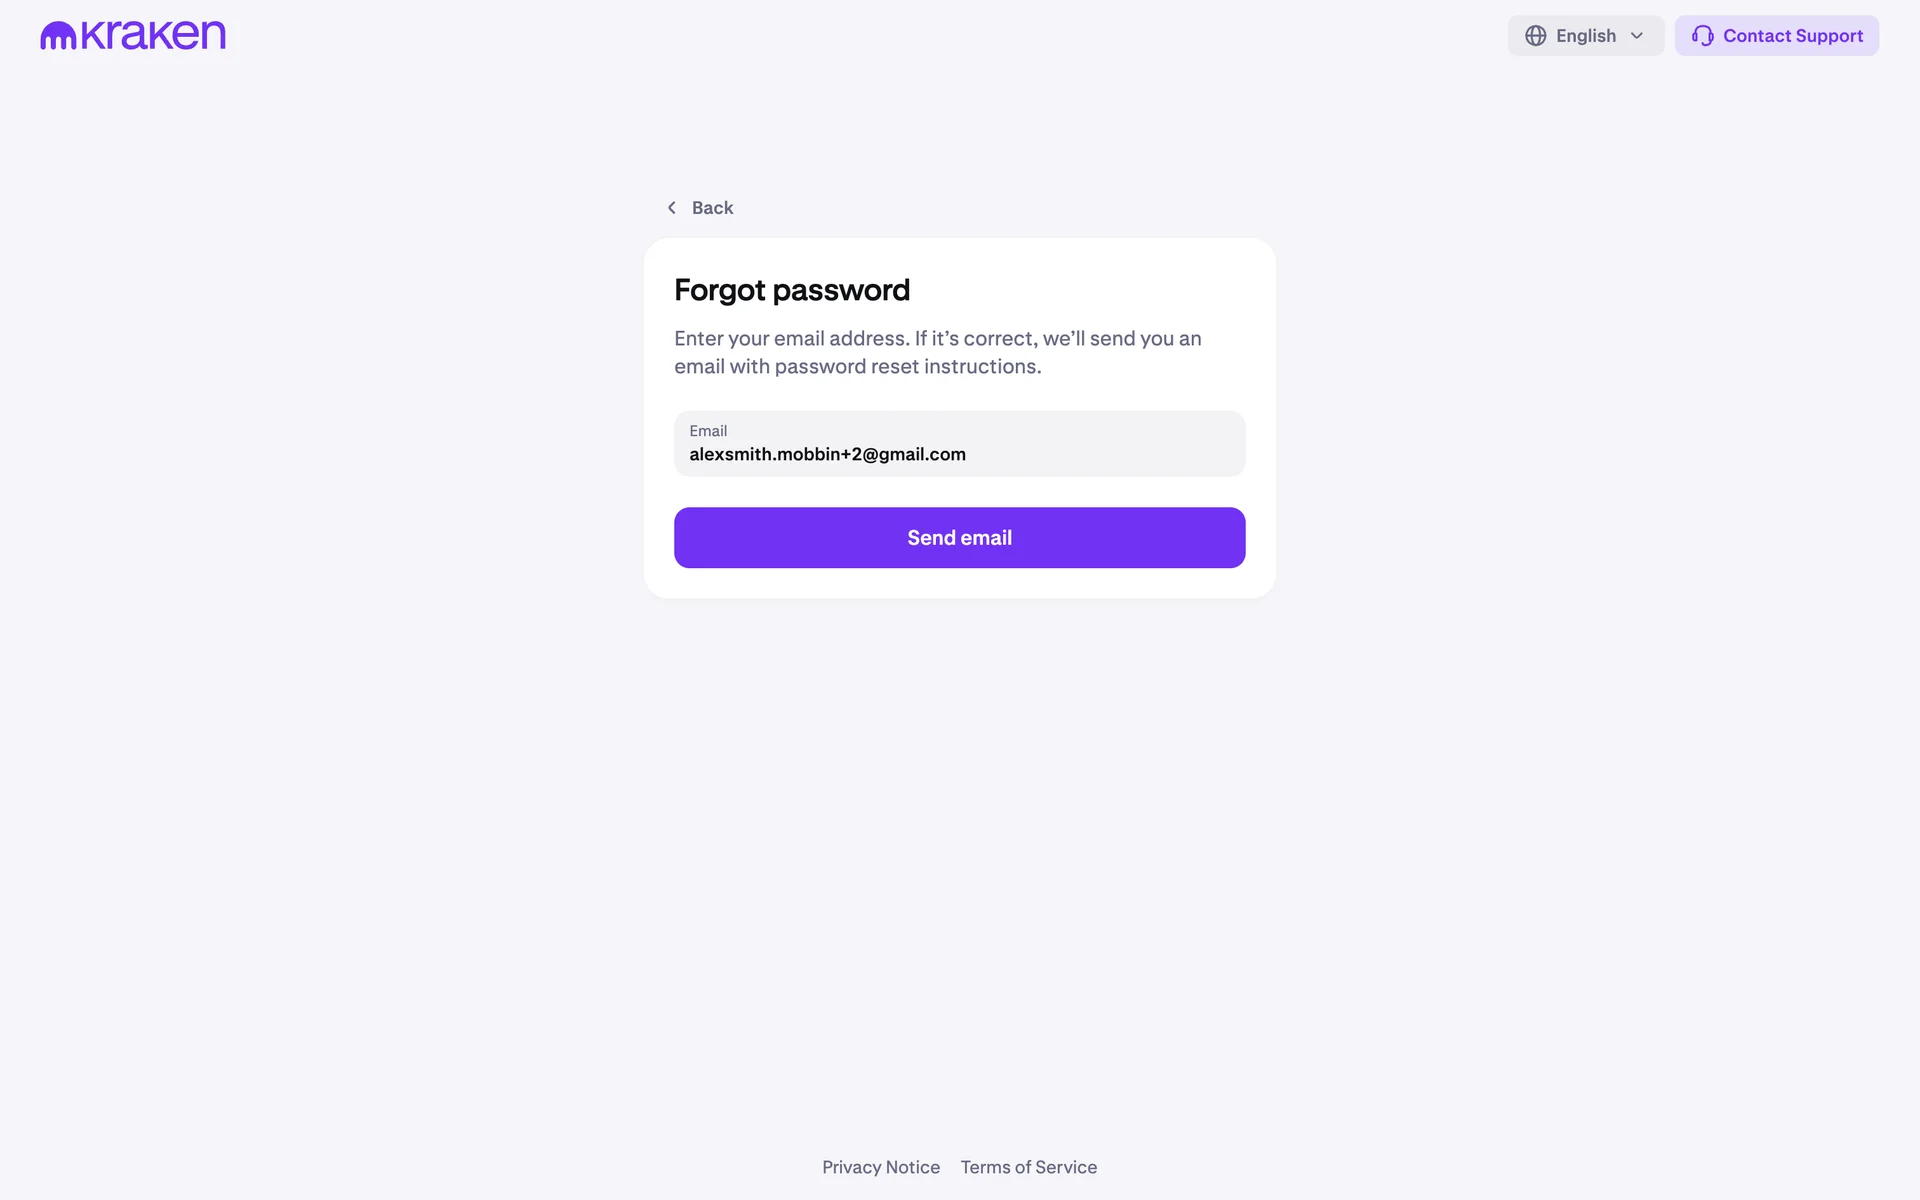Click the Contact Support label text

(1792, 36)
